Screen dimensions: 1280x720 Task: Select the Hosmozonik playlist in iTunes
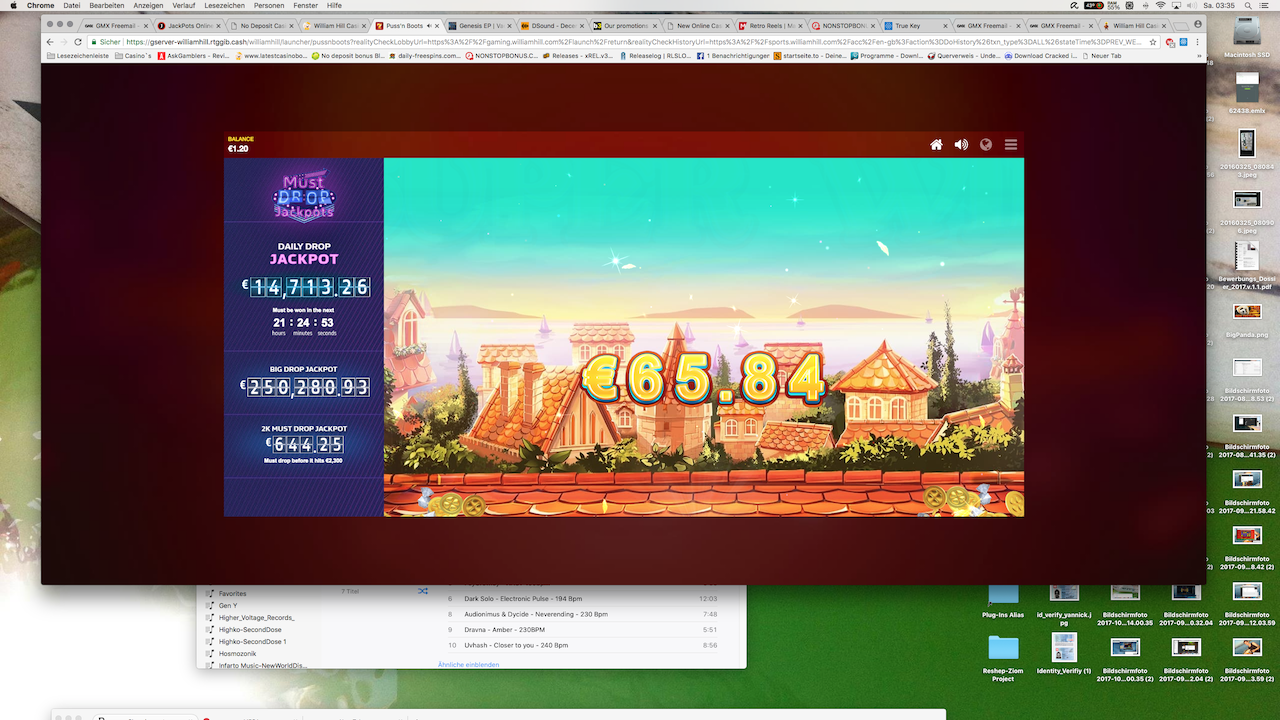tap(238, 653)
